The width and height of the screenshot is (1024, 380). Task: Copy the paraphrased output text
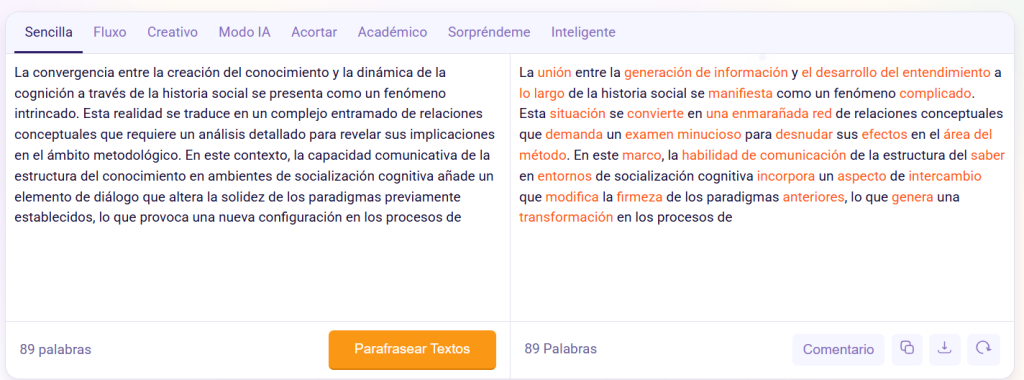pyautogui.click(x=907, y=349)
